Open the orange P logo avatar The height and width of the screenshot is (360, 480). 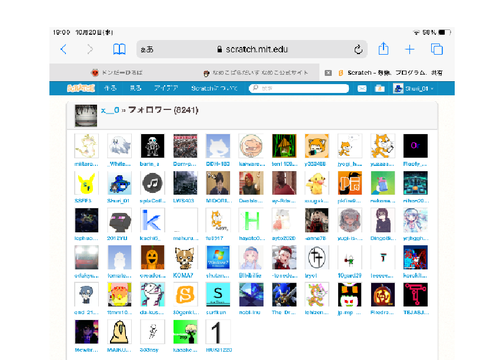pyautogui.click(x=350, y=183)
